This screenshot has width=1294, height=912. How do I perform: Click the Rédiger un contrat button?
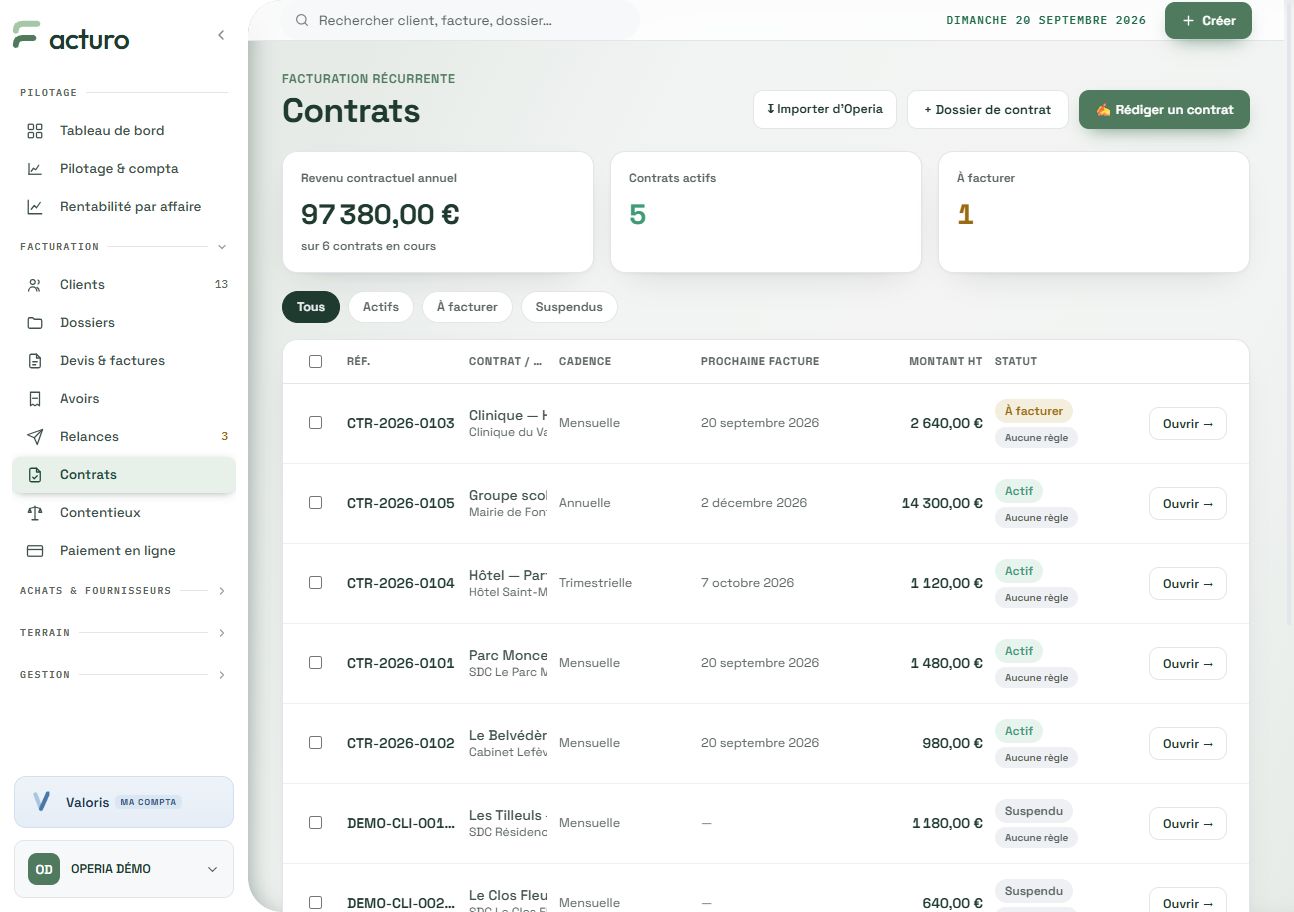(1164, 110)
